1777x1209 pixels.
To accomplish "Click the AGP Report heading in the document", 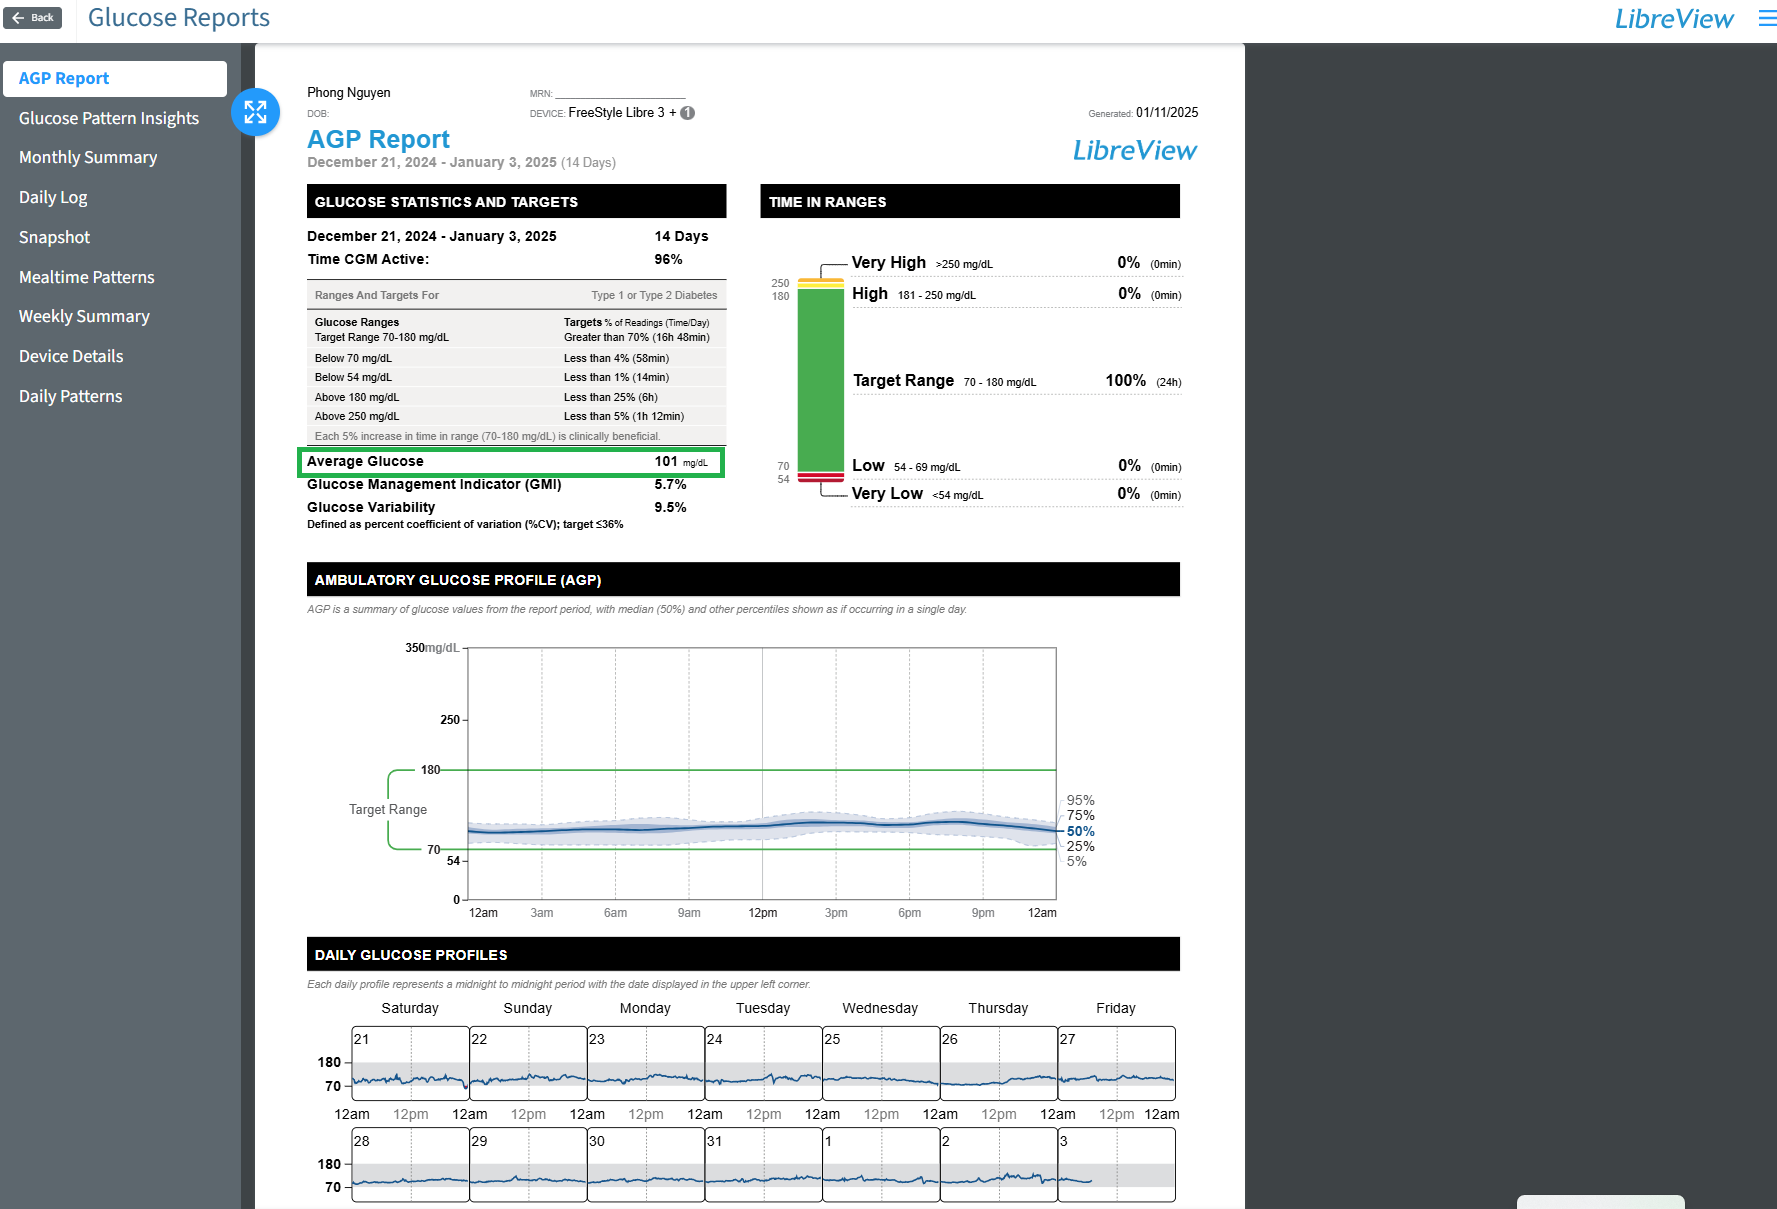I will click(x=378, y=139).
